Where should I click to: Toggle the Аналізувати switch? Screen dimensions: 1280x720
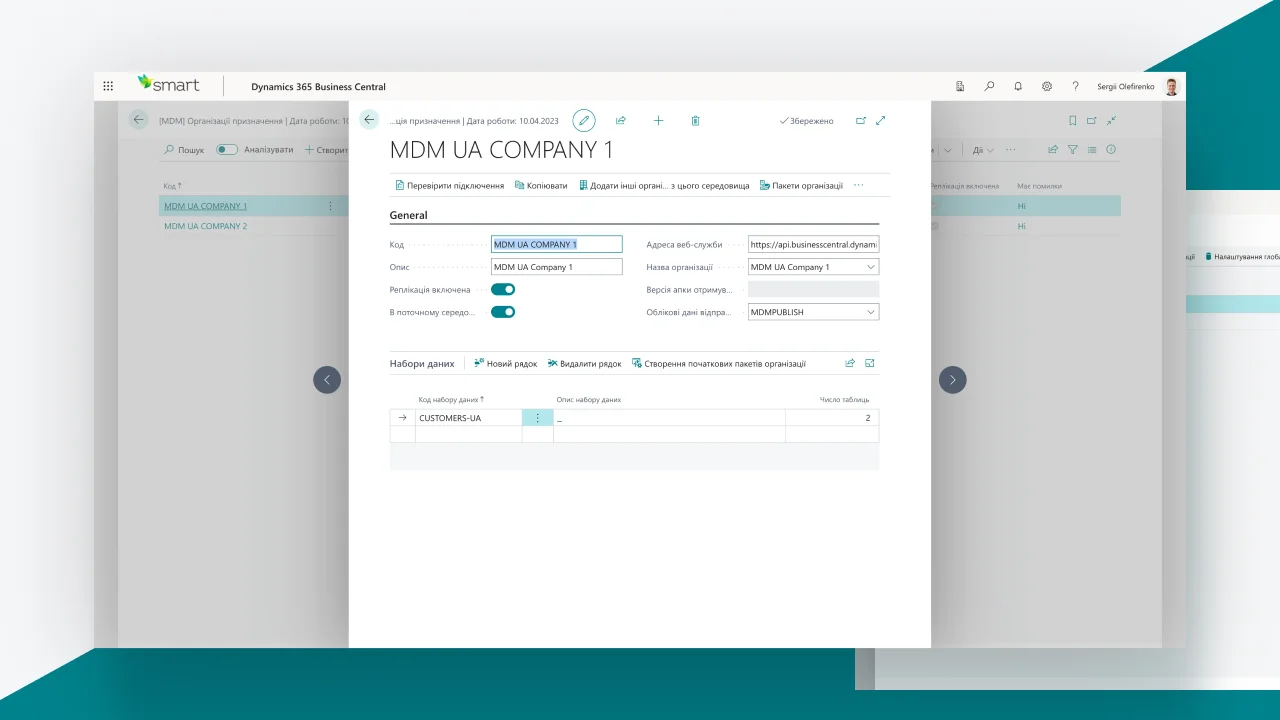pos(227,150)
